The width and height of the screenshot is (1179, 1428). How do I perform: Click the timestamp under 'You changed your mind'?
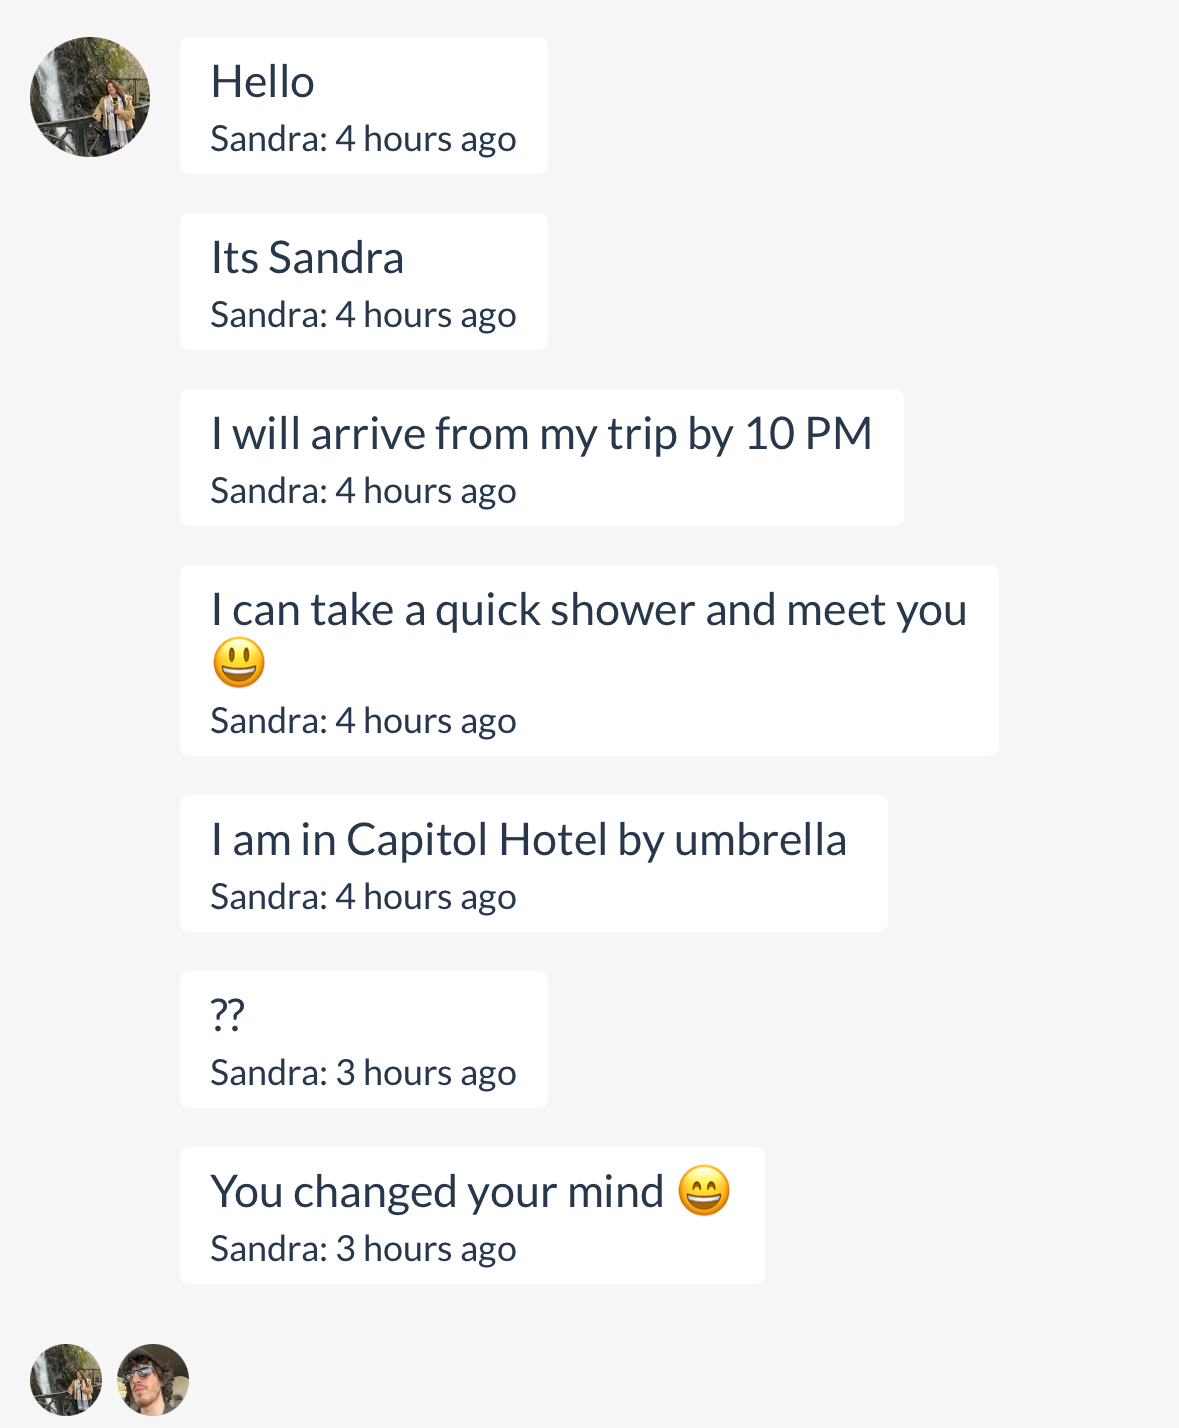(x=363, y=1249)
